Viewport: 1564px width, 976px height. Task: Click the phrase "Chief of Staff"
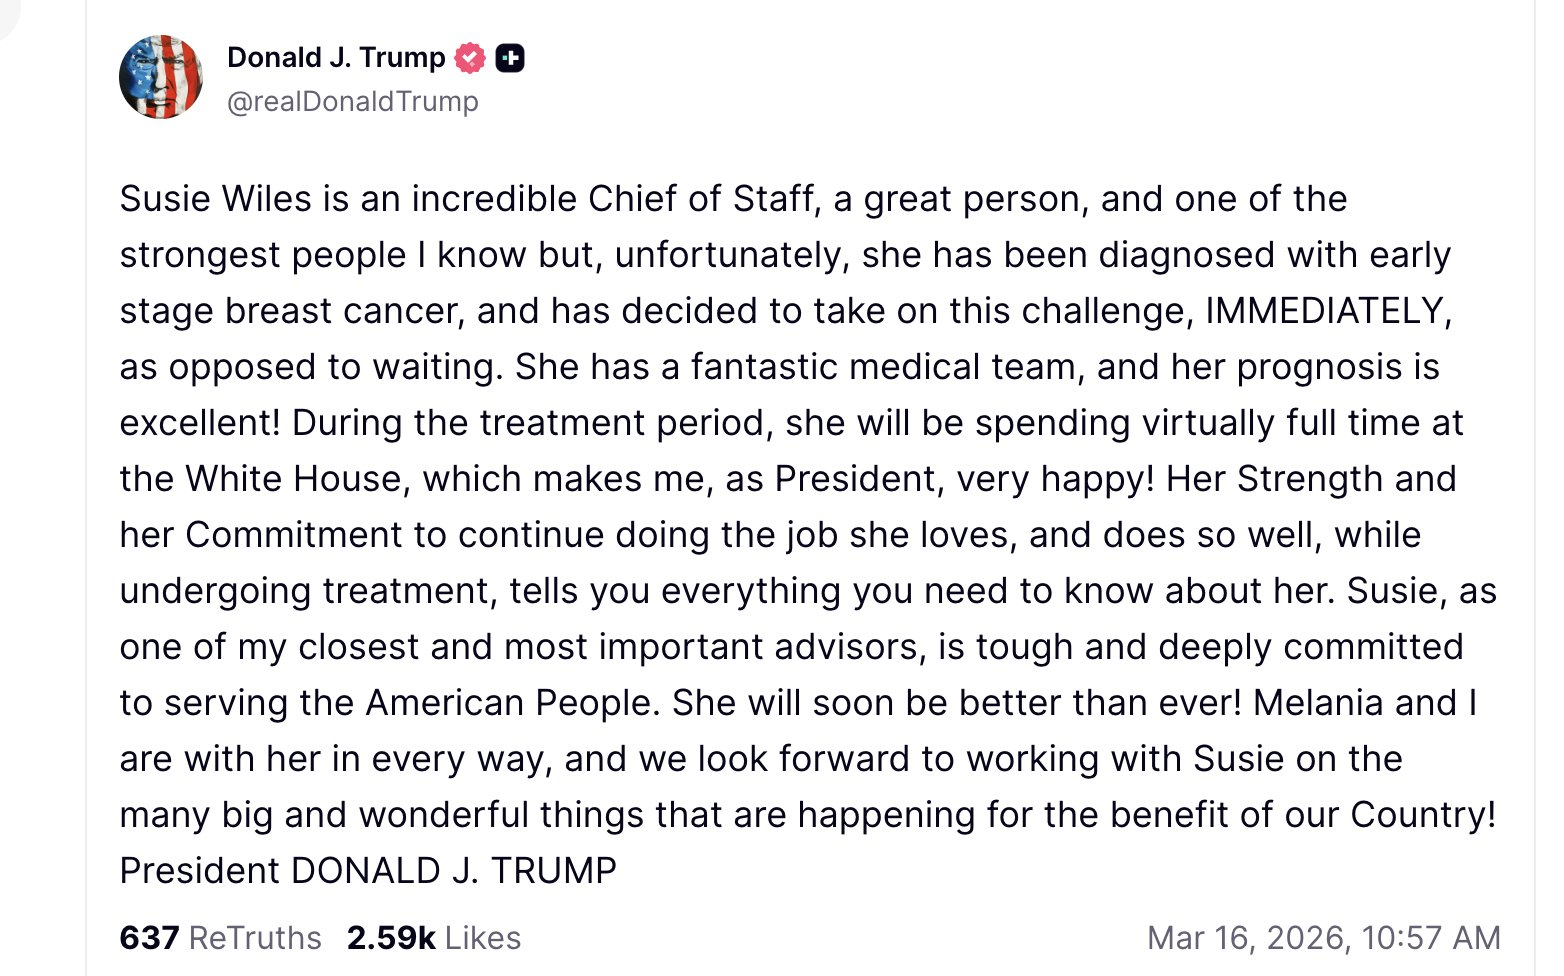coord(700,199)
